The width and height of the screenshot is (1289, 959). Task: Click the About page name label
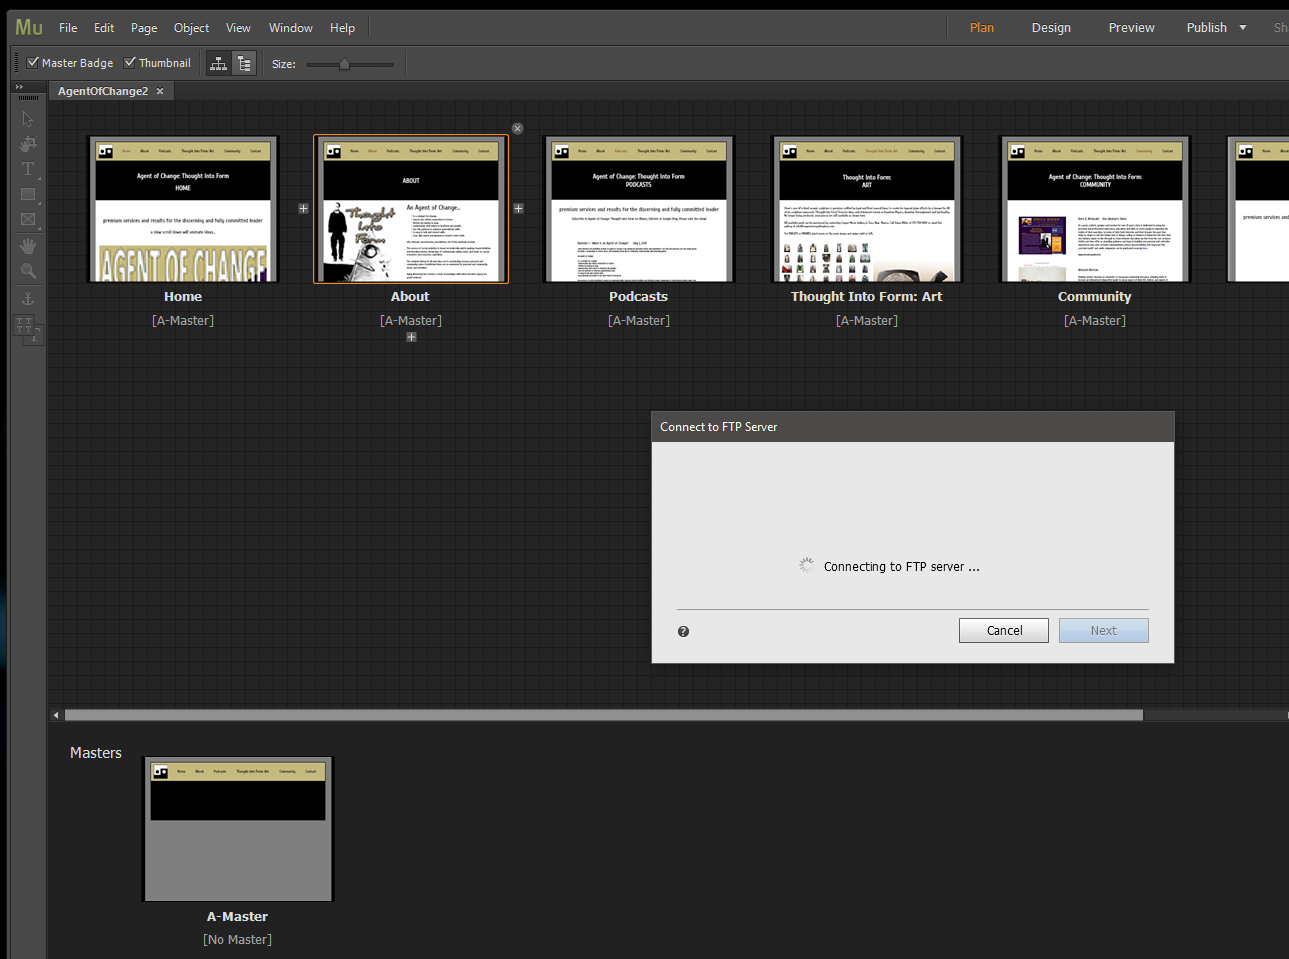click(x=410, y=297)
